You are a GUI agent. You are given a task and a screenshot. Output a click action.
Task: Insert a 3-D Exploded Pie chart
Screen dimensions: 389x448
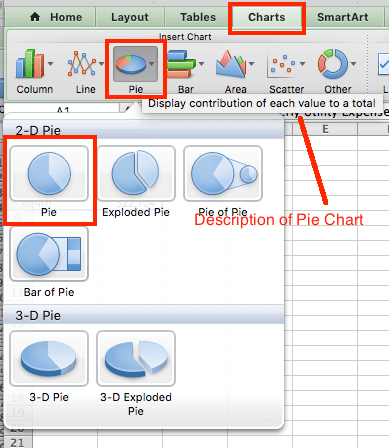pos(136,358)
